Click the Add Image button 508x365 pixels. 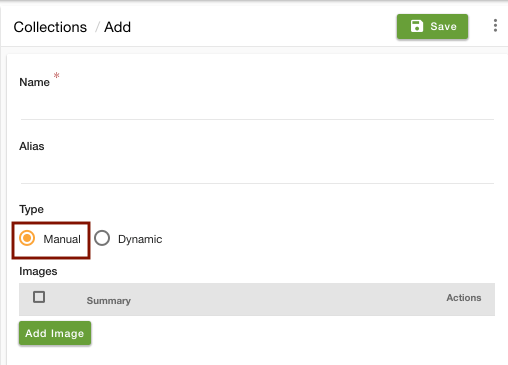55,333
